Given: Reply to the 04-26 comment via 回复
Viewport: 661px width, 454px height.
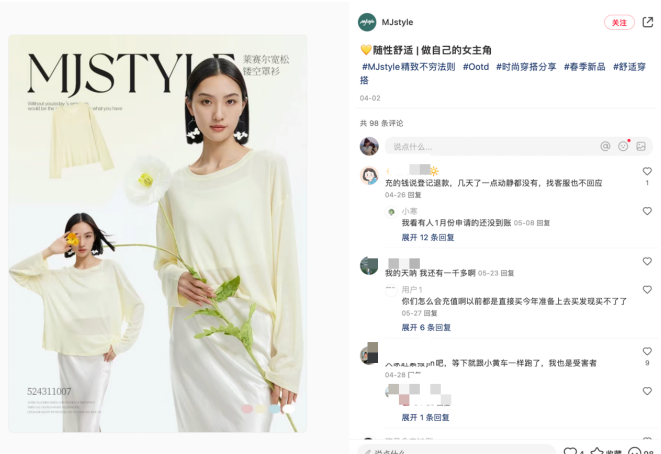Looking at the screenshot, I should click(x=414, y=195).
